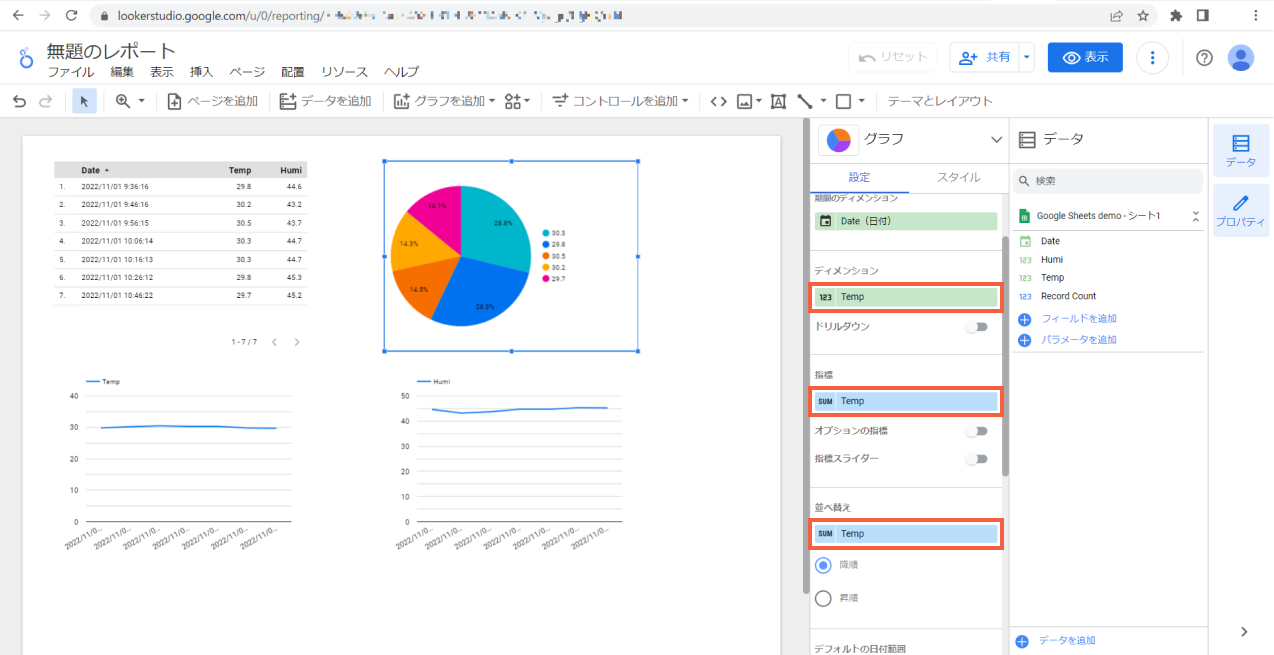Turn on the optional metrics toggle
Image resolution: width=1274 pixels, height=655 pixels.
coord(976,431)
